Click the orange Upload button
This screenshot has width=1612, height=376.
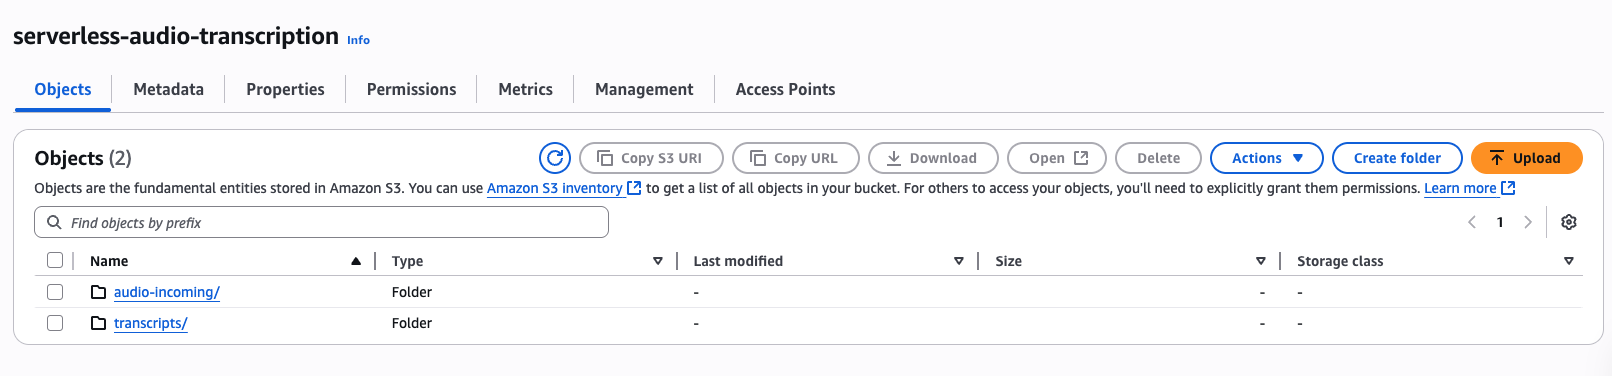[x=1526, y=158]
